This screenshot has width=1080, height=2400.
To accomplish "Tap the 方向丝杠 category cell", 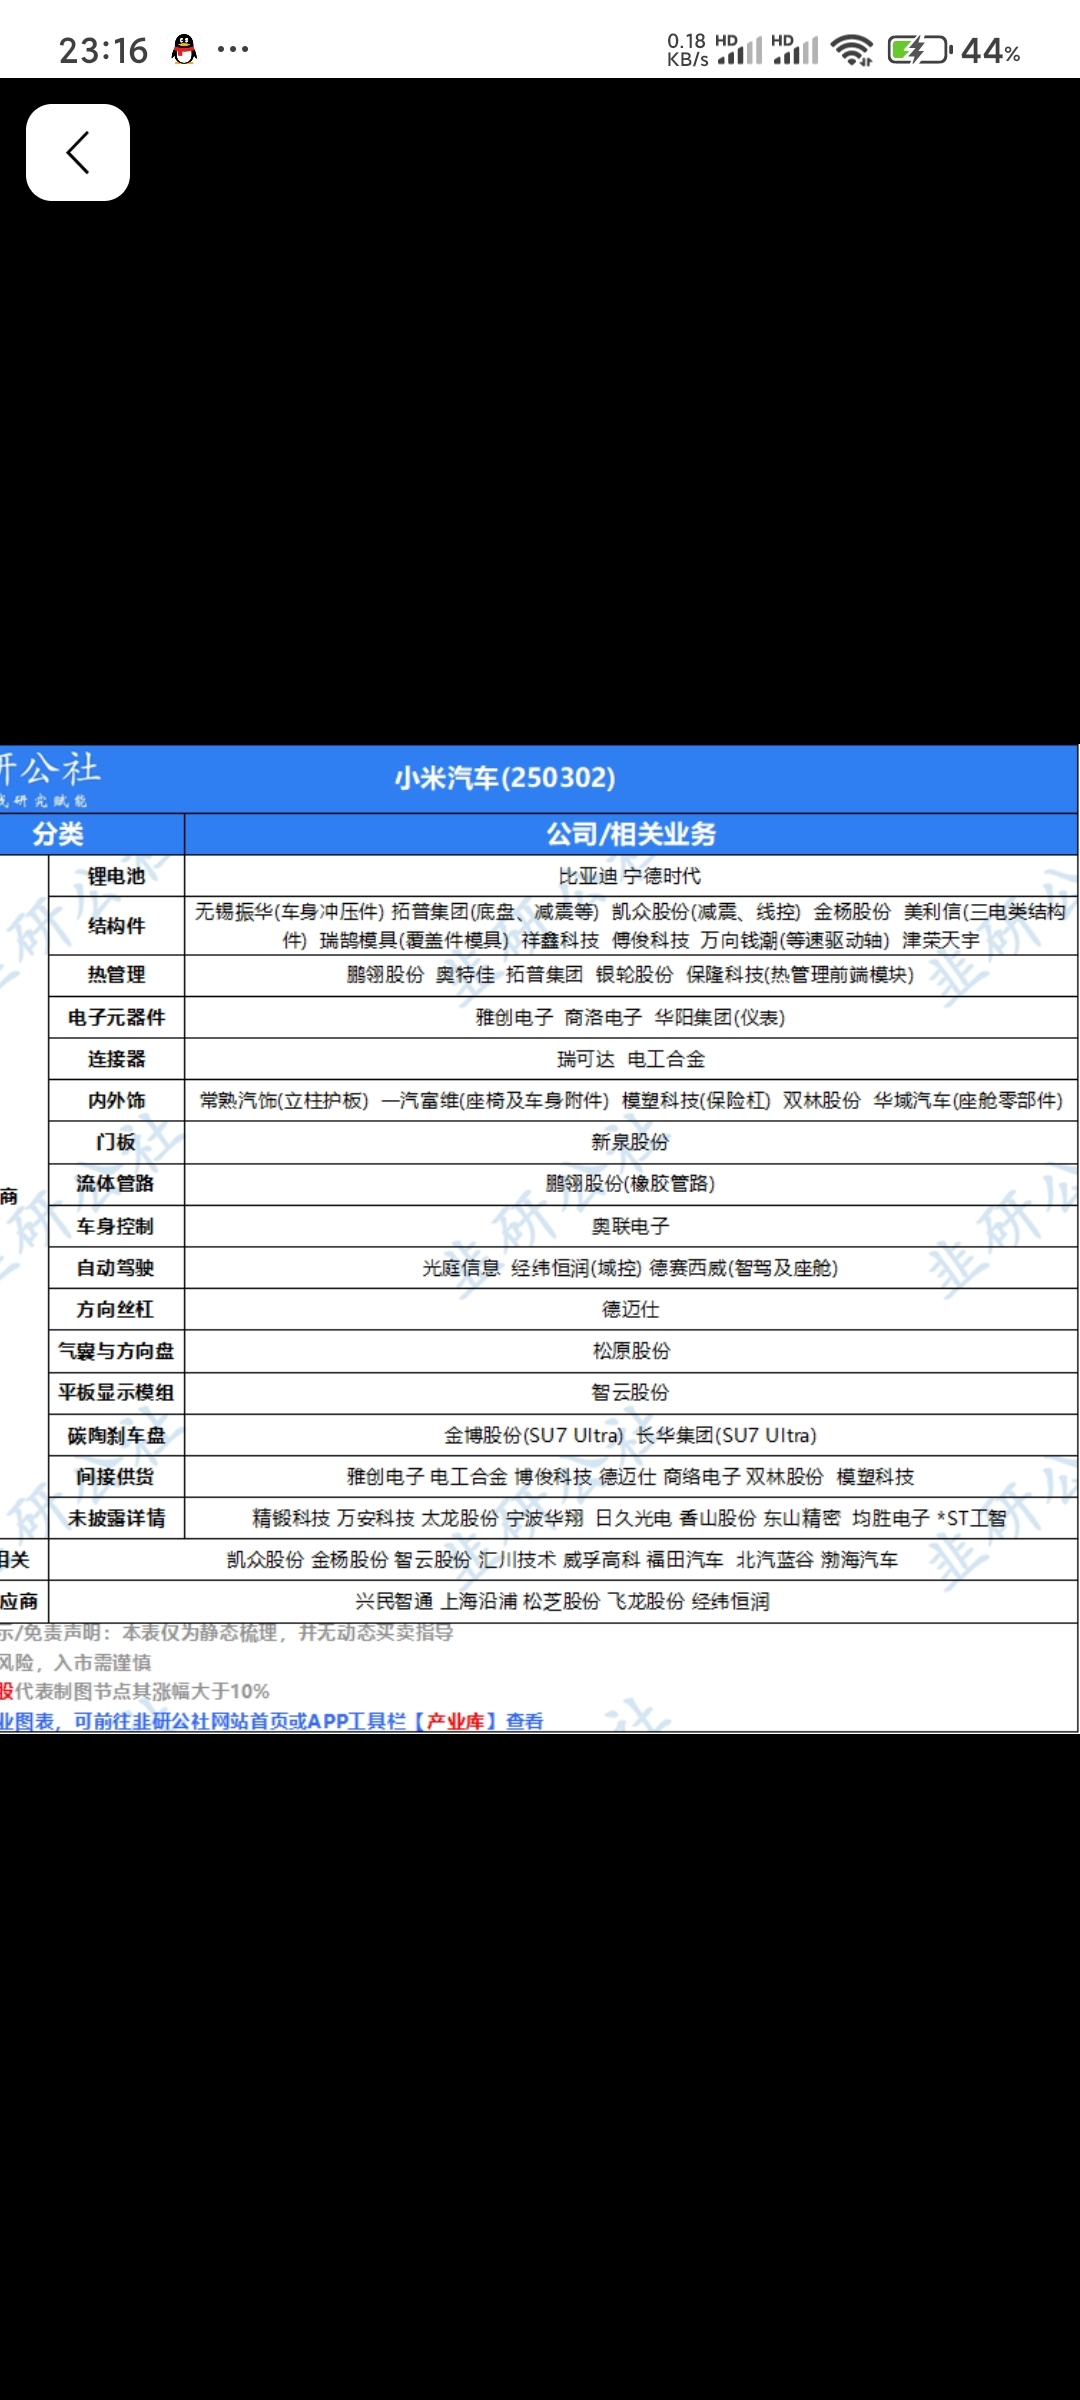I will (x=116, y=1309).
